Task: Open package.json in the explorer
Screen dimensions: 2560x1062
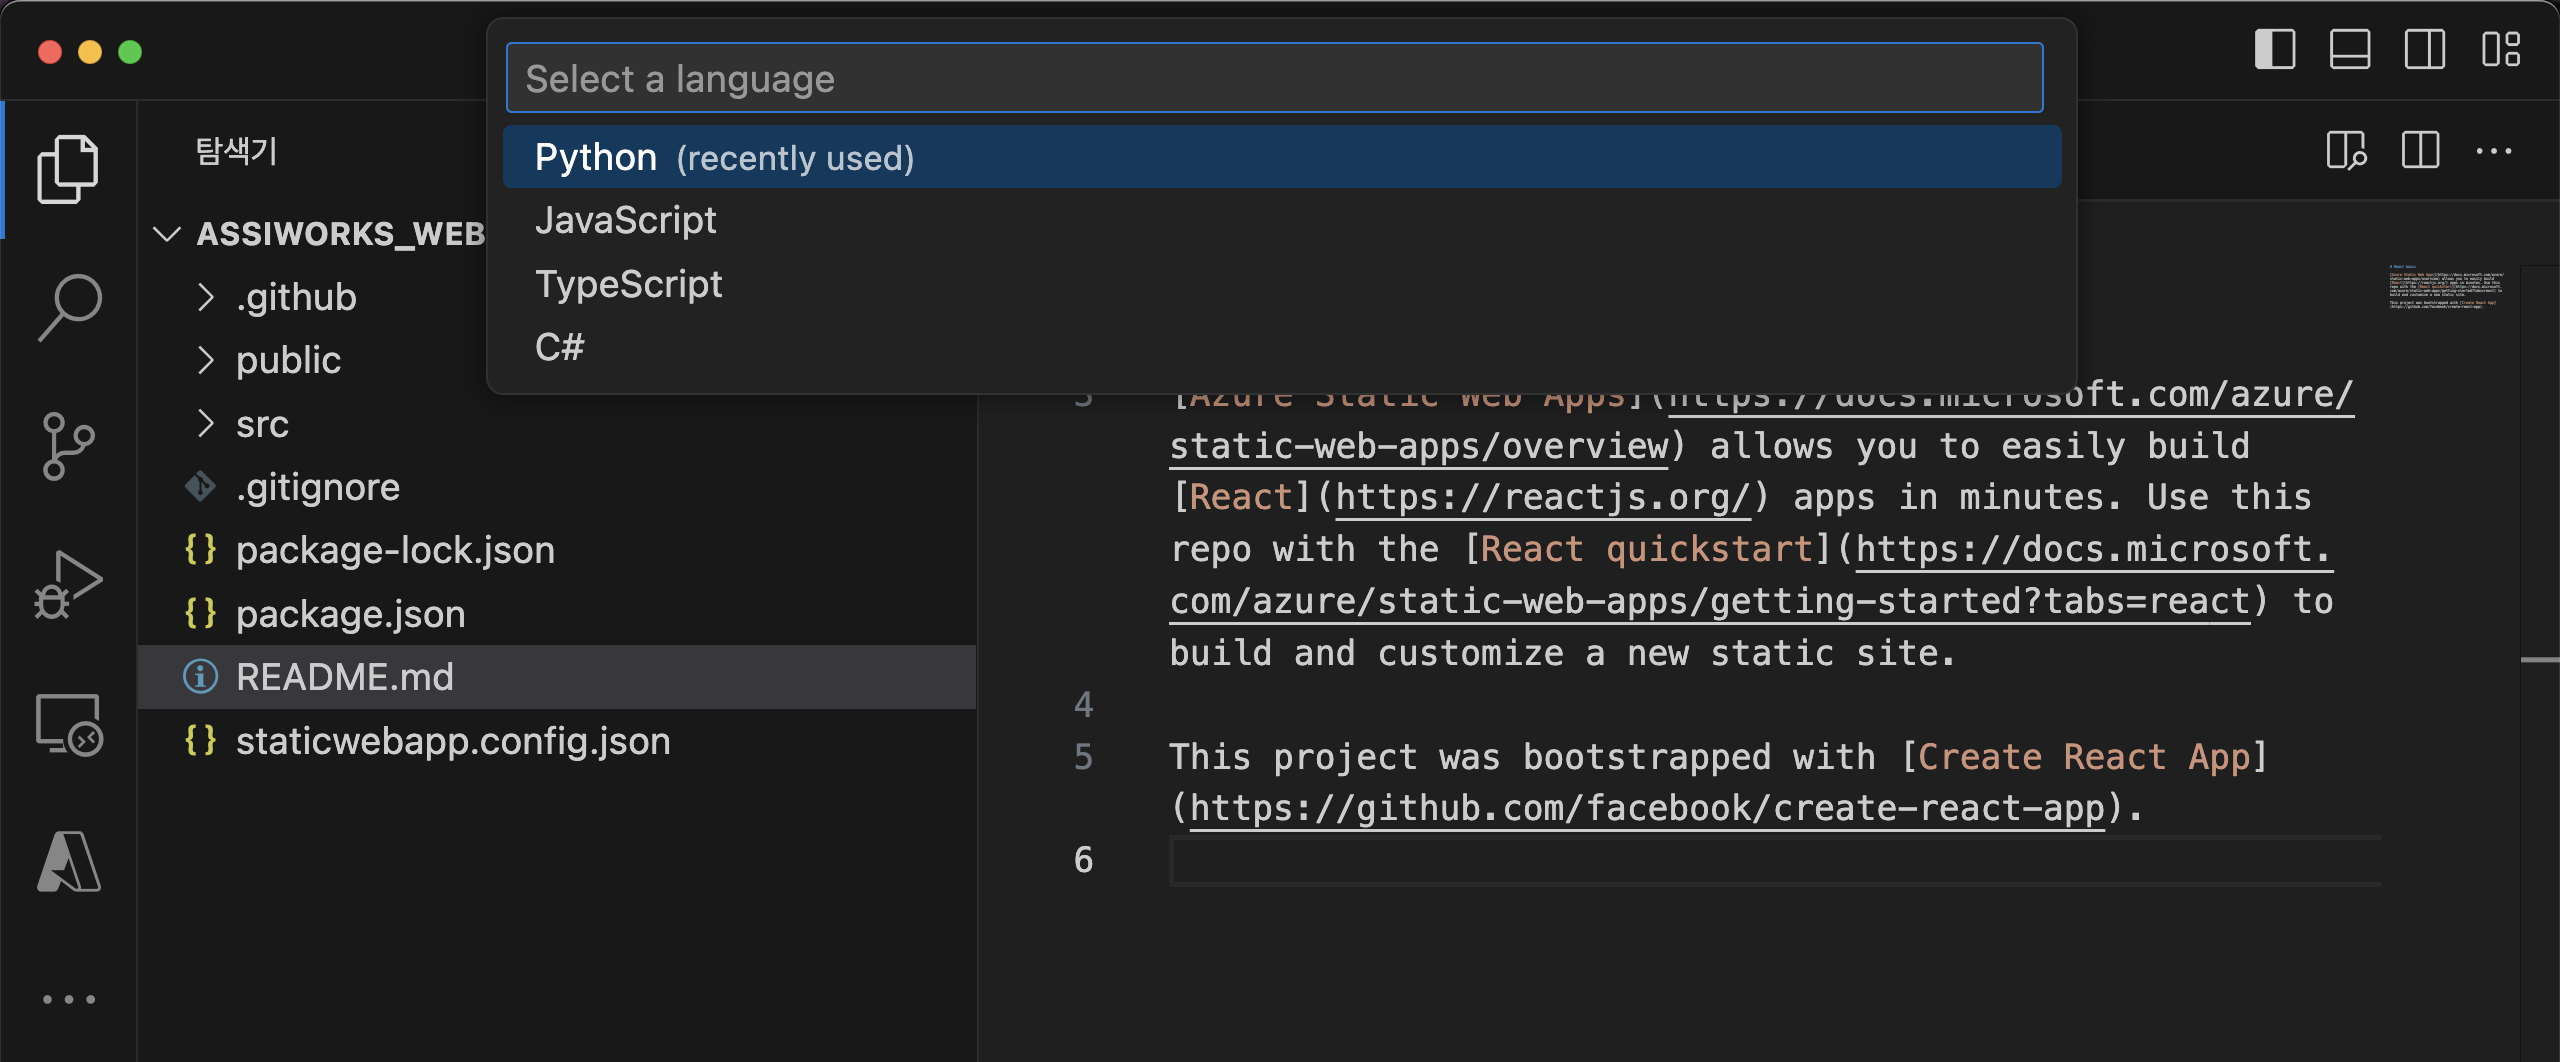Action: click(x=350, y=614)
